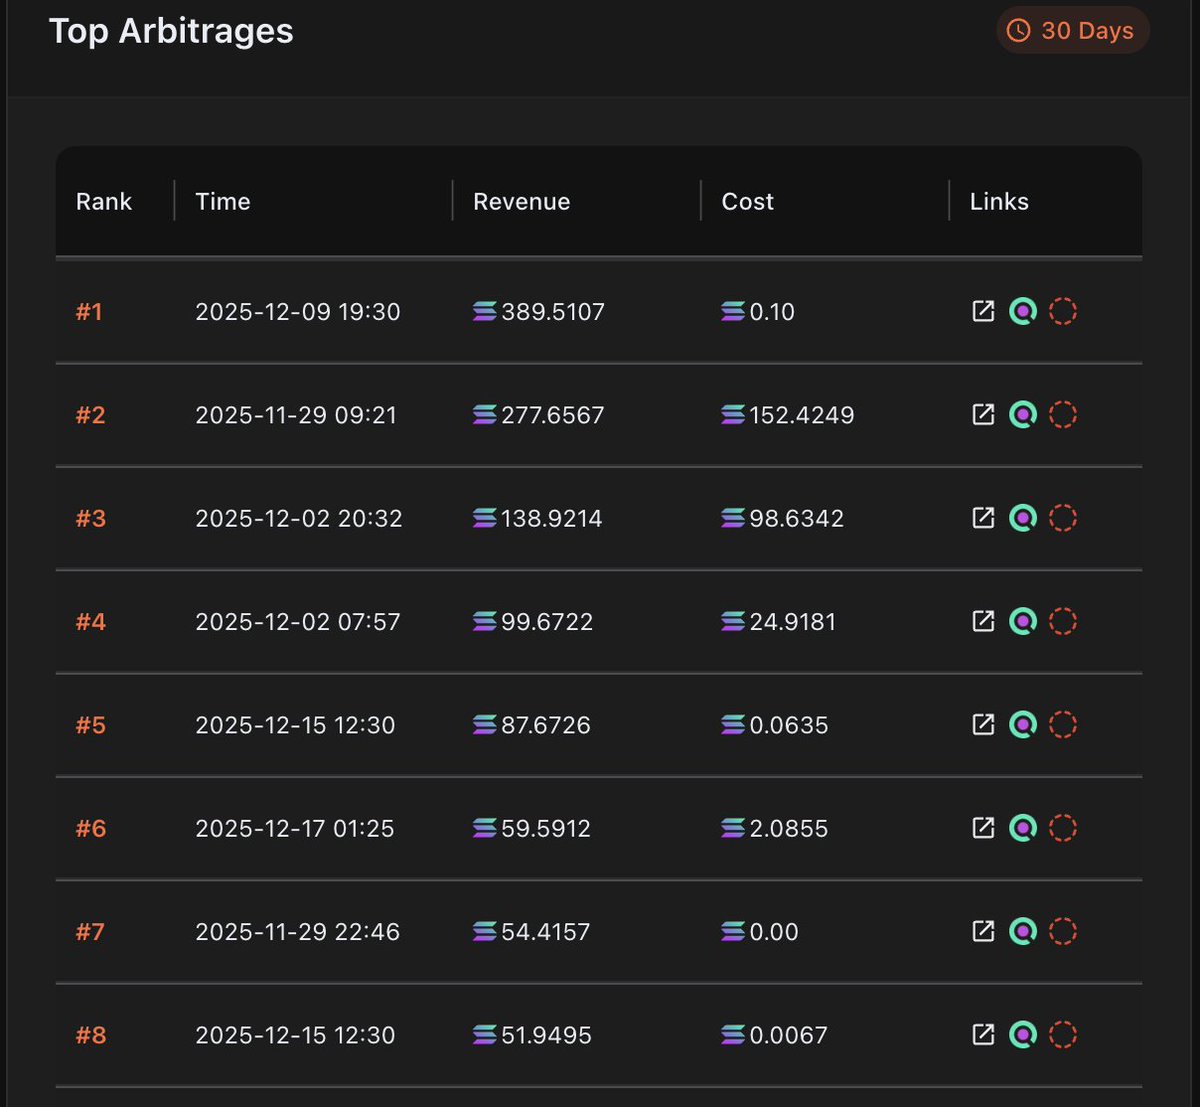The height and width of the screenshot is (1107, 1200).
Task: Click the Solana icon beside the 0.10 cost
Action: 731,311
